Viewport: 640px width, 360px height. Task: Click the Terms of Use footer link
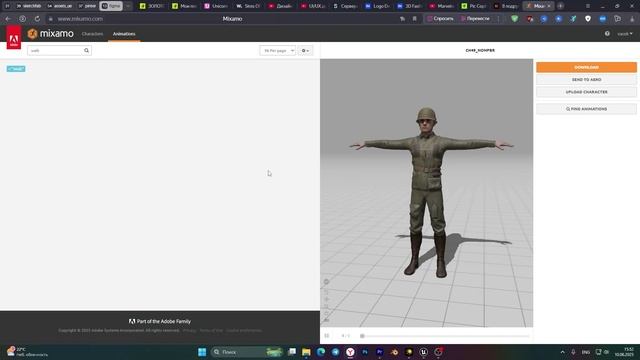click(x=211, y=330)
